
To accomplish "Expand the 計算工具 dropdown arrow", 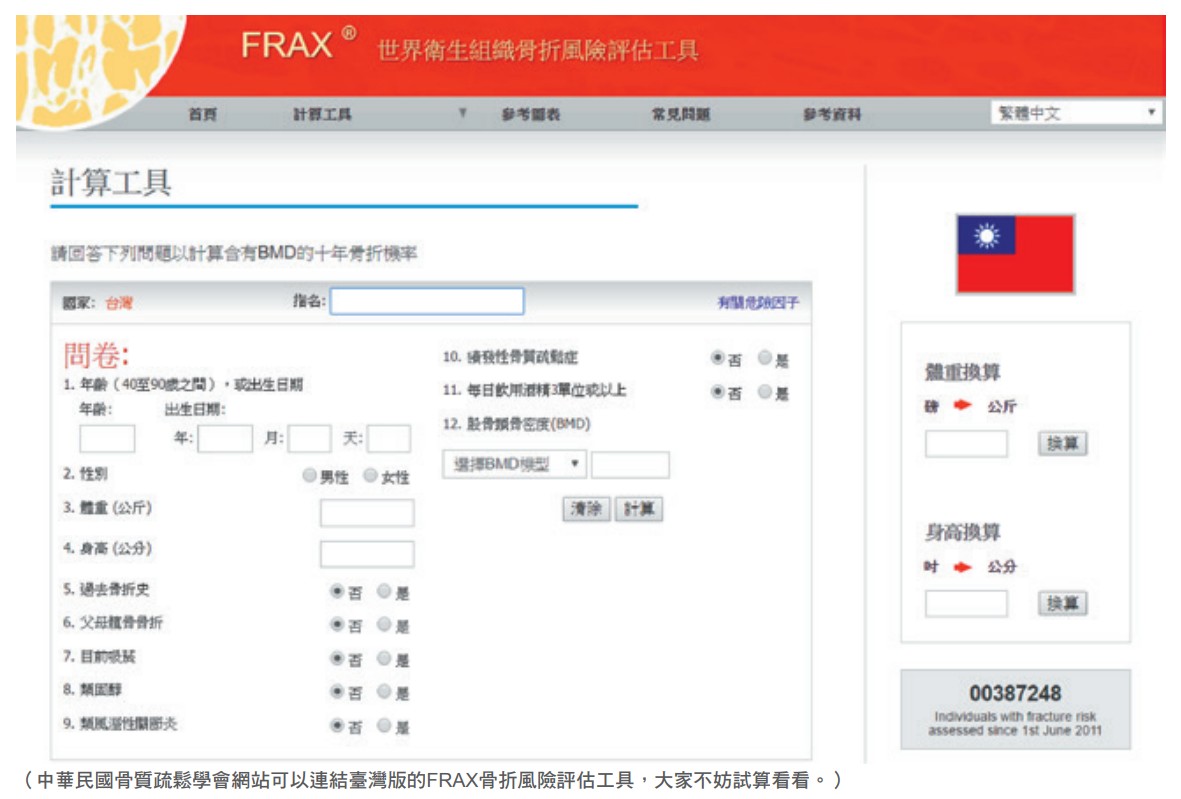I will [462, 113].
